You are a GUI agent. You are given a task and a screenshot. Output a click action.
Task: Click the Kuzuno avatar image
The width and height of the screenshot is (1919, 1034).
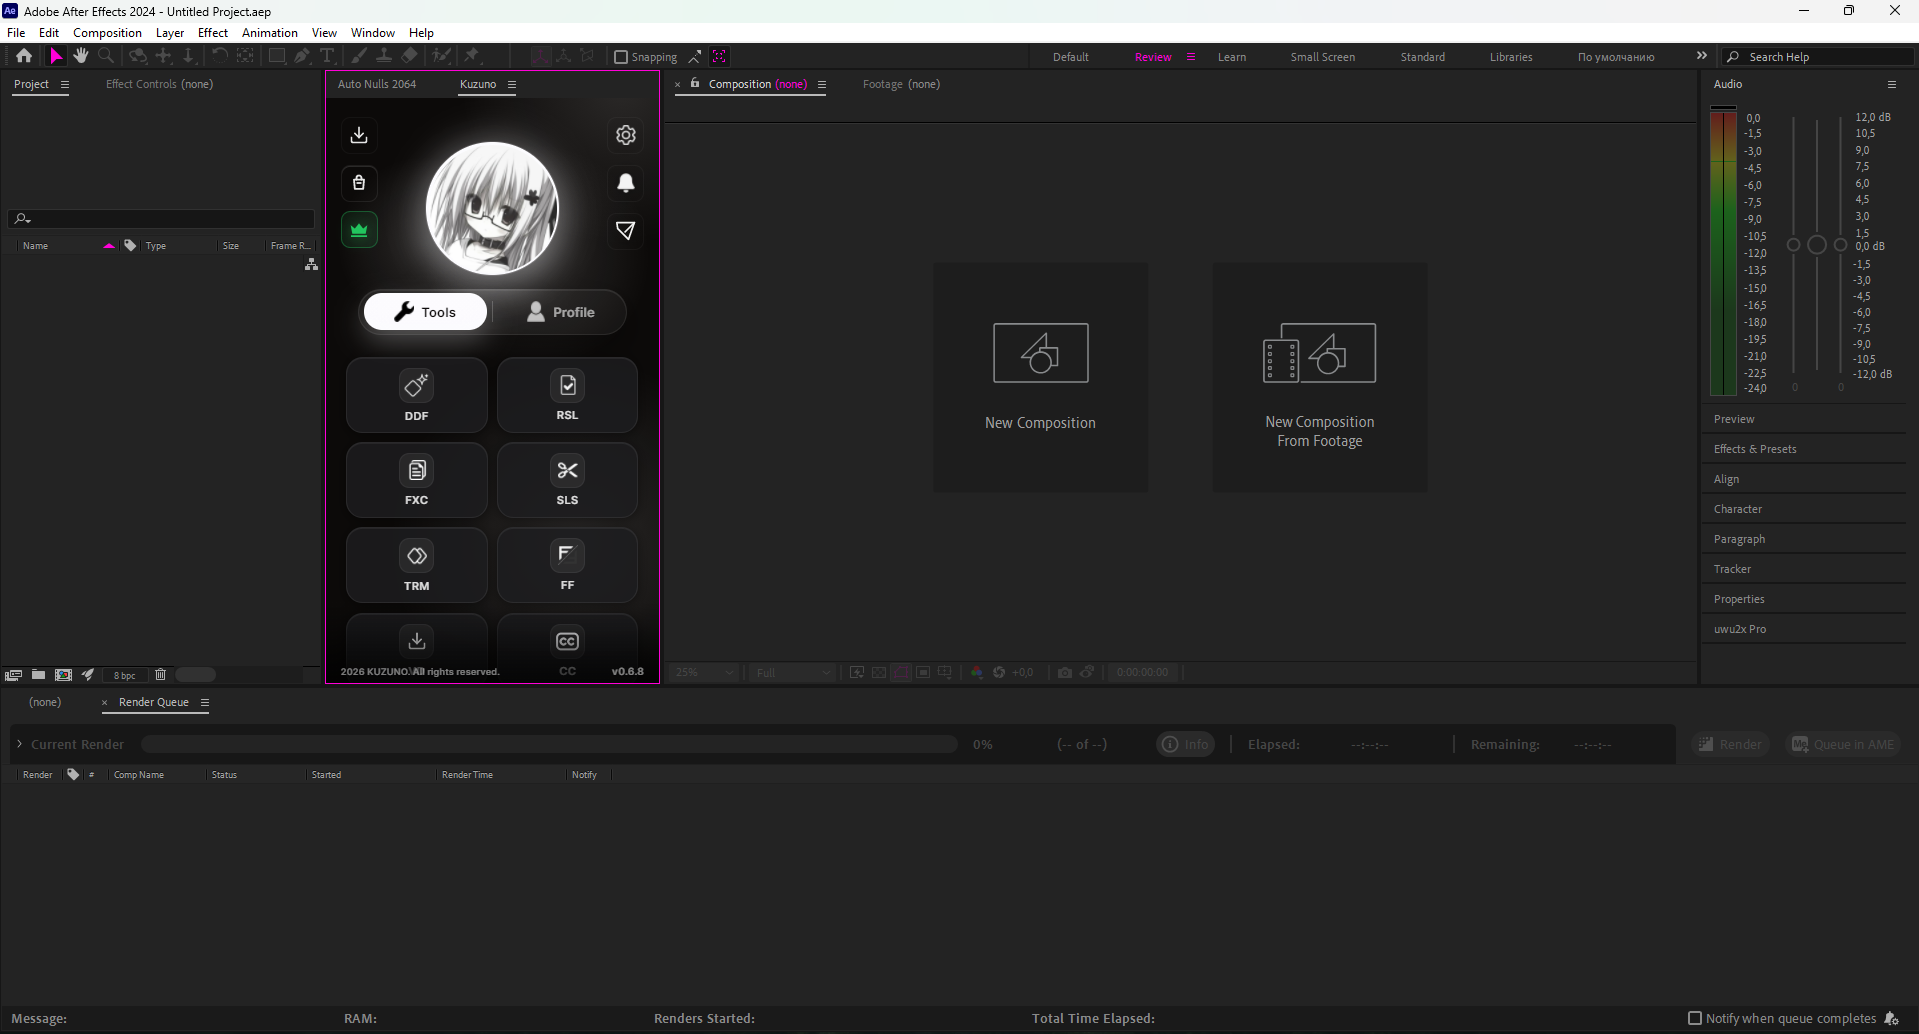point(492,208)
